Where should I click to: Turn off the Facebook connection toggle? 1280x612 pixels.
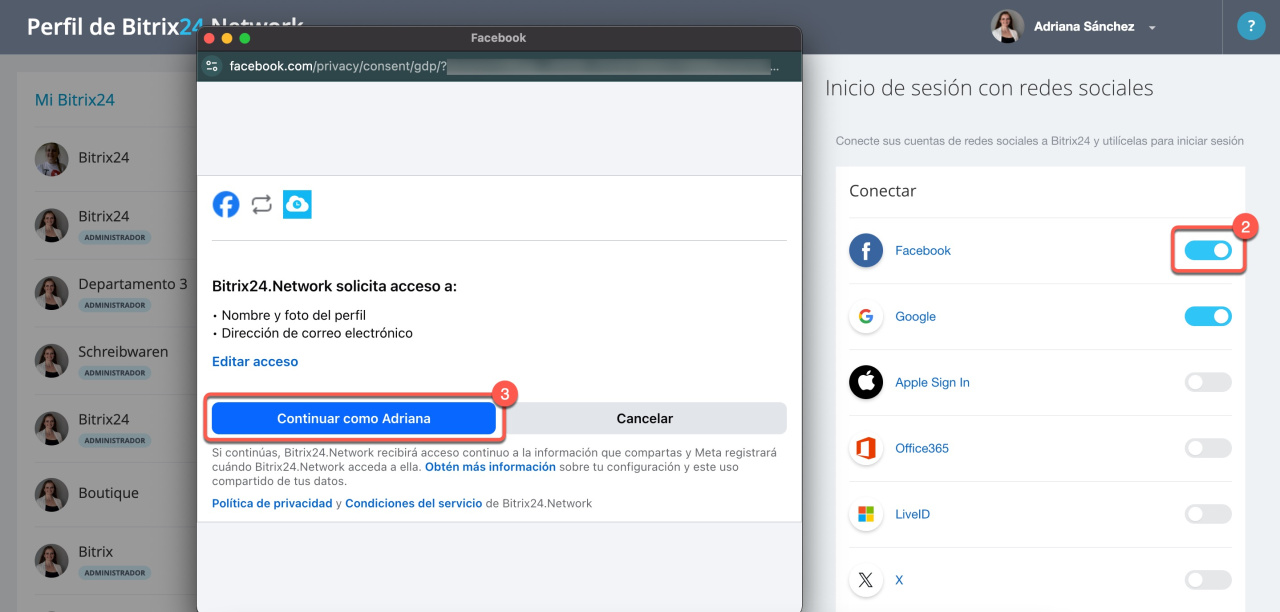(x=1208, y=250)
